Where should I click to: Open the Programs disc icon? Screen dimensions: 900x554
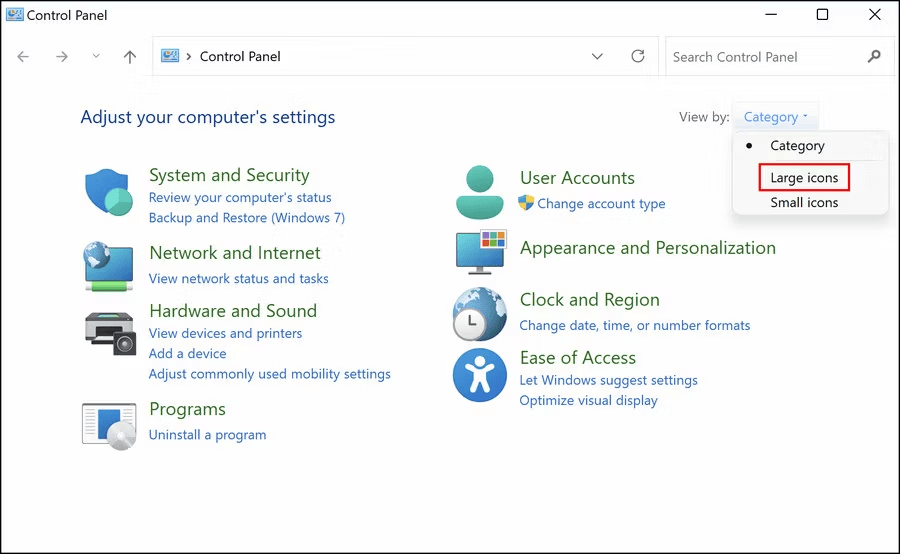109,425
